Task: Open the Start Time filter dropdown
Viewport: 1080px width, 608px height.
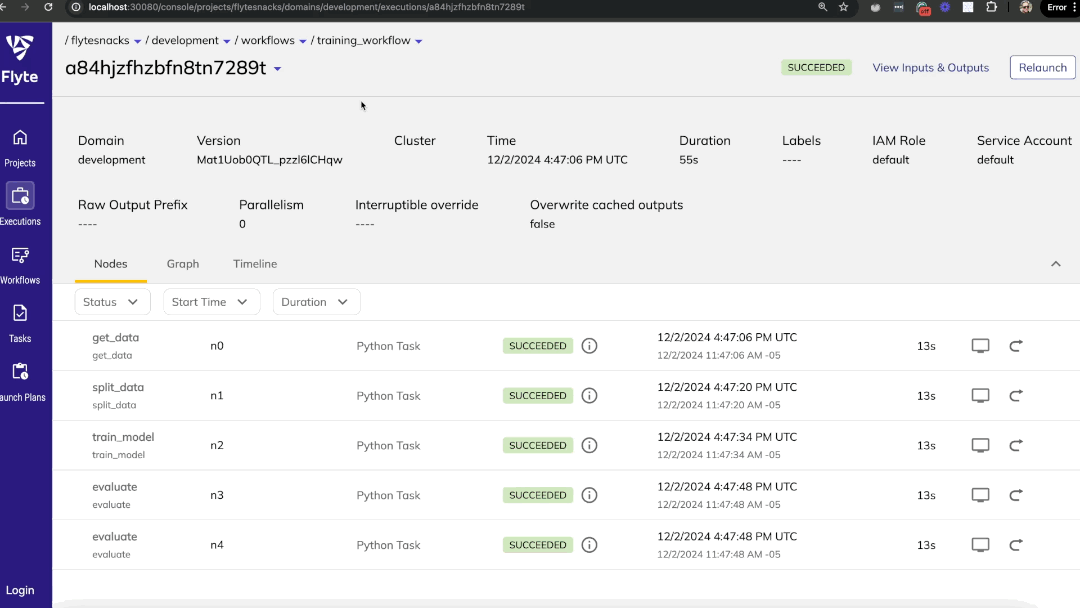Action: 211,302
